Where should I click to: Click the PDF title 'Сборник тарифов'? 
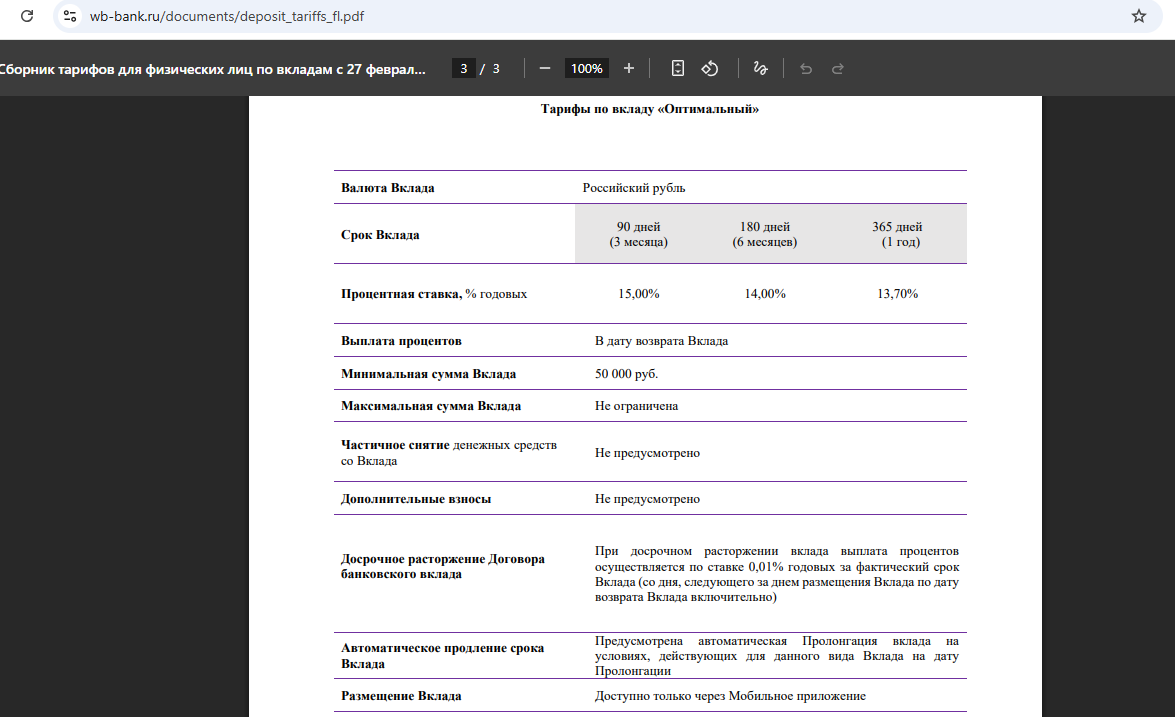click(x=212, y=69)
